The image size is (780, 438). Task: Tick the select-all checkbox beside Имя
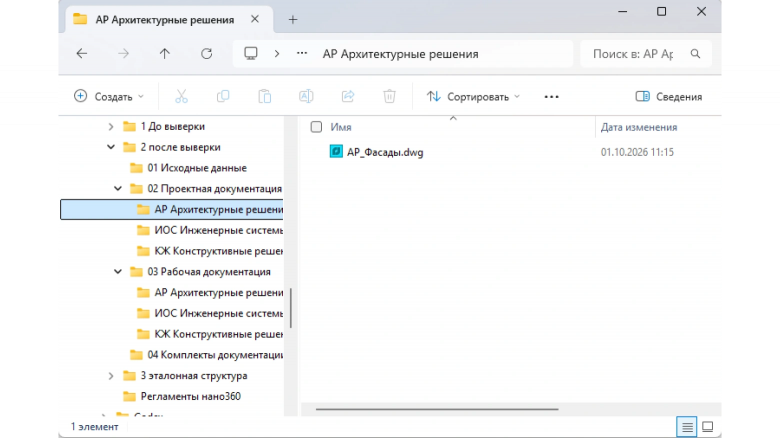(x=316, y=127)
